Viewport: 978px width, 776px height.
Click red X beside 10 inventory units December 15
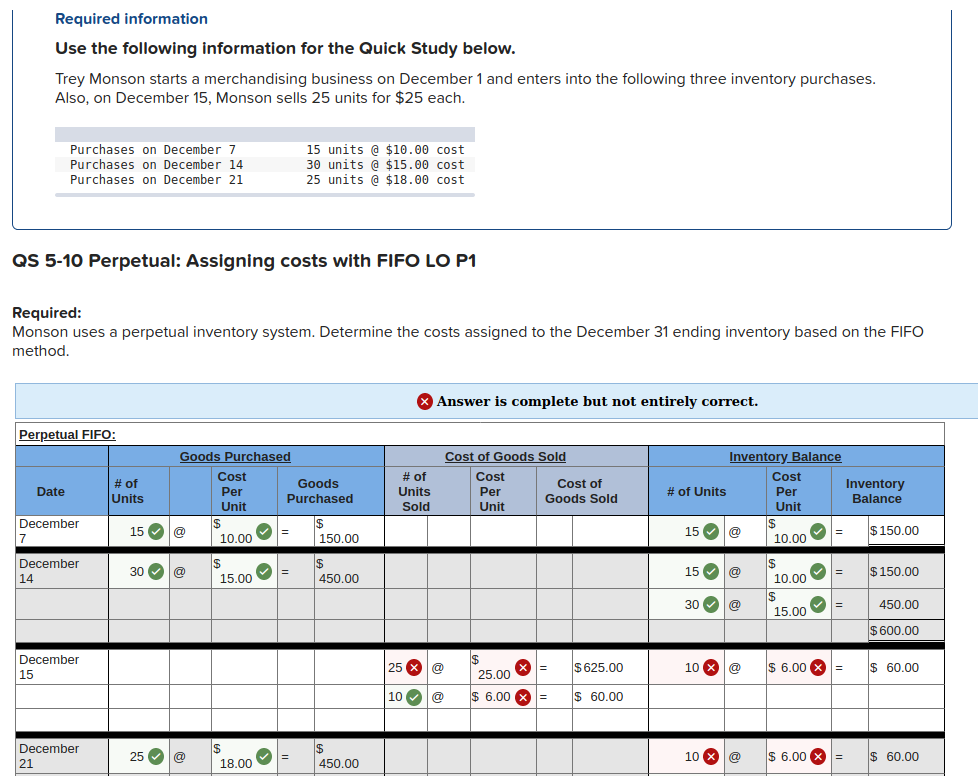click(711, 667)
